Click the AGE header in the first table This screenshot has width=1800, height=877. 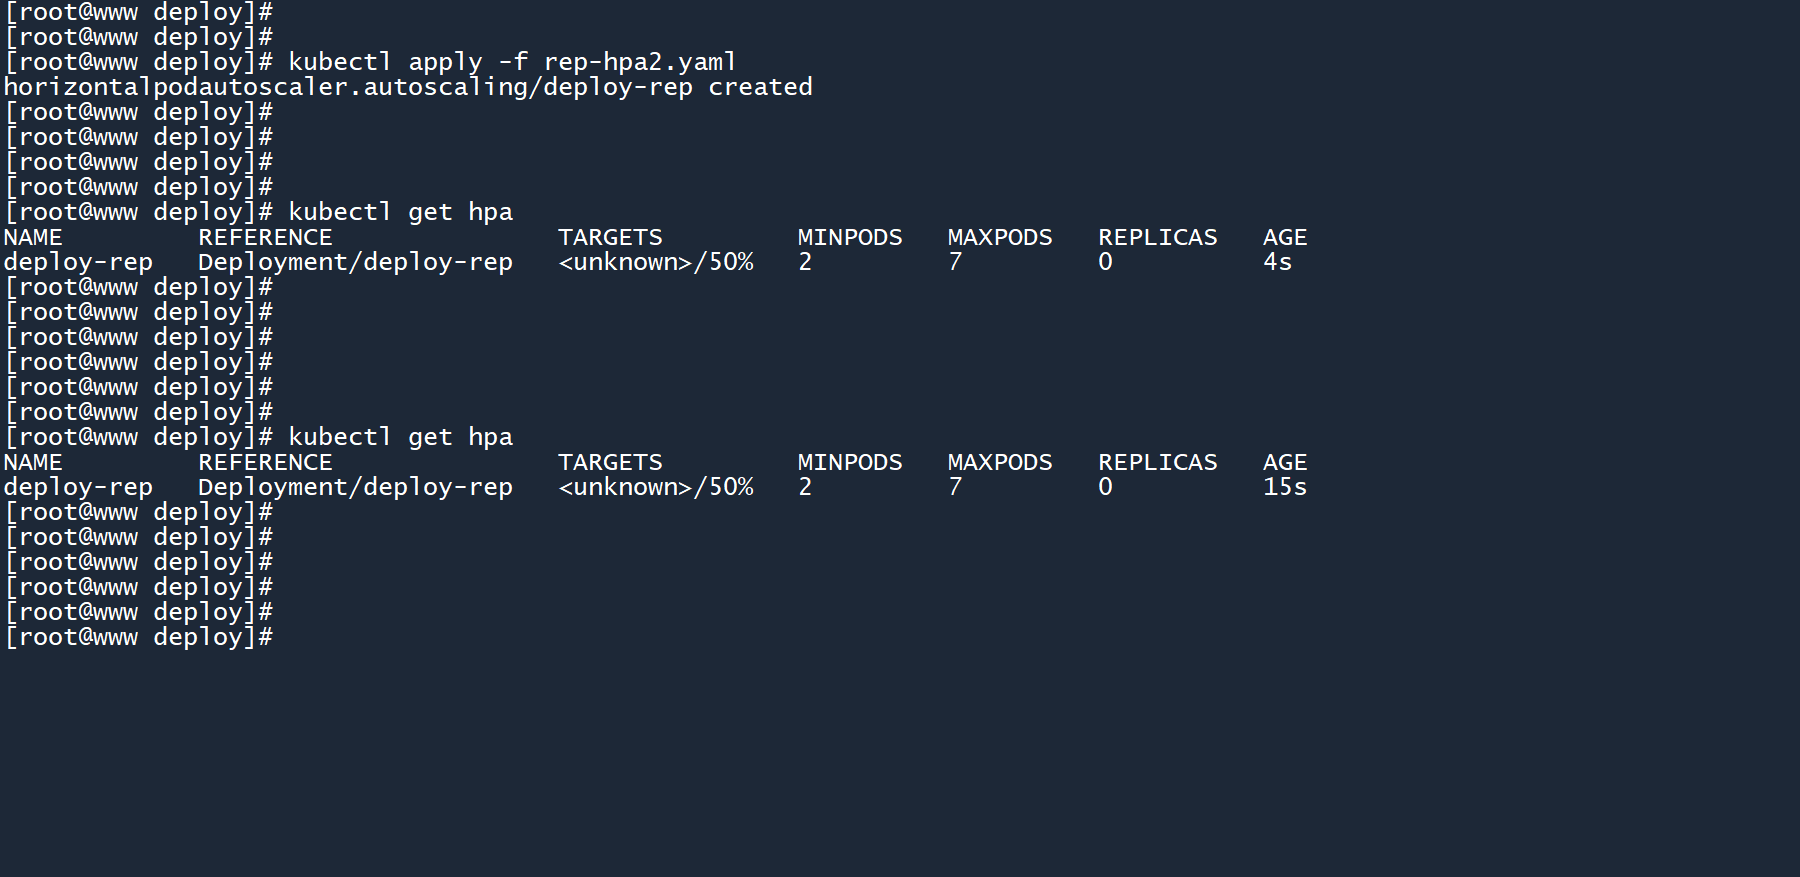[1285, 237]
